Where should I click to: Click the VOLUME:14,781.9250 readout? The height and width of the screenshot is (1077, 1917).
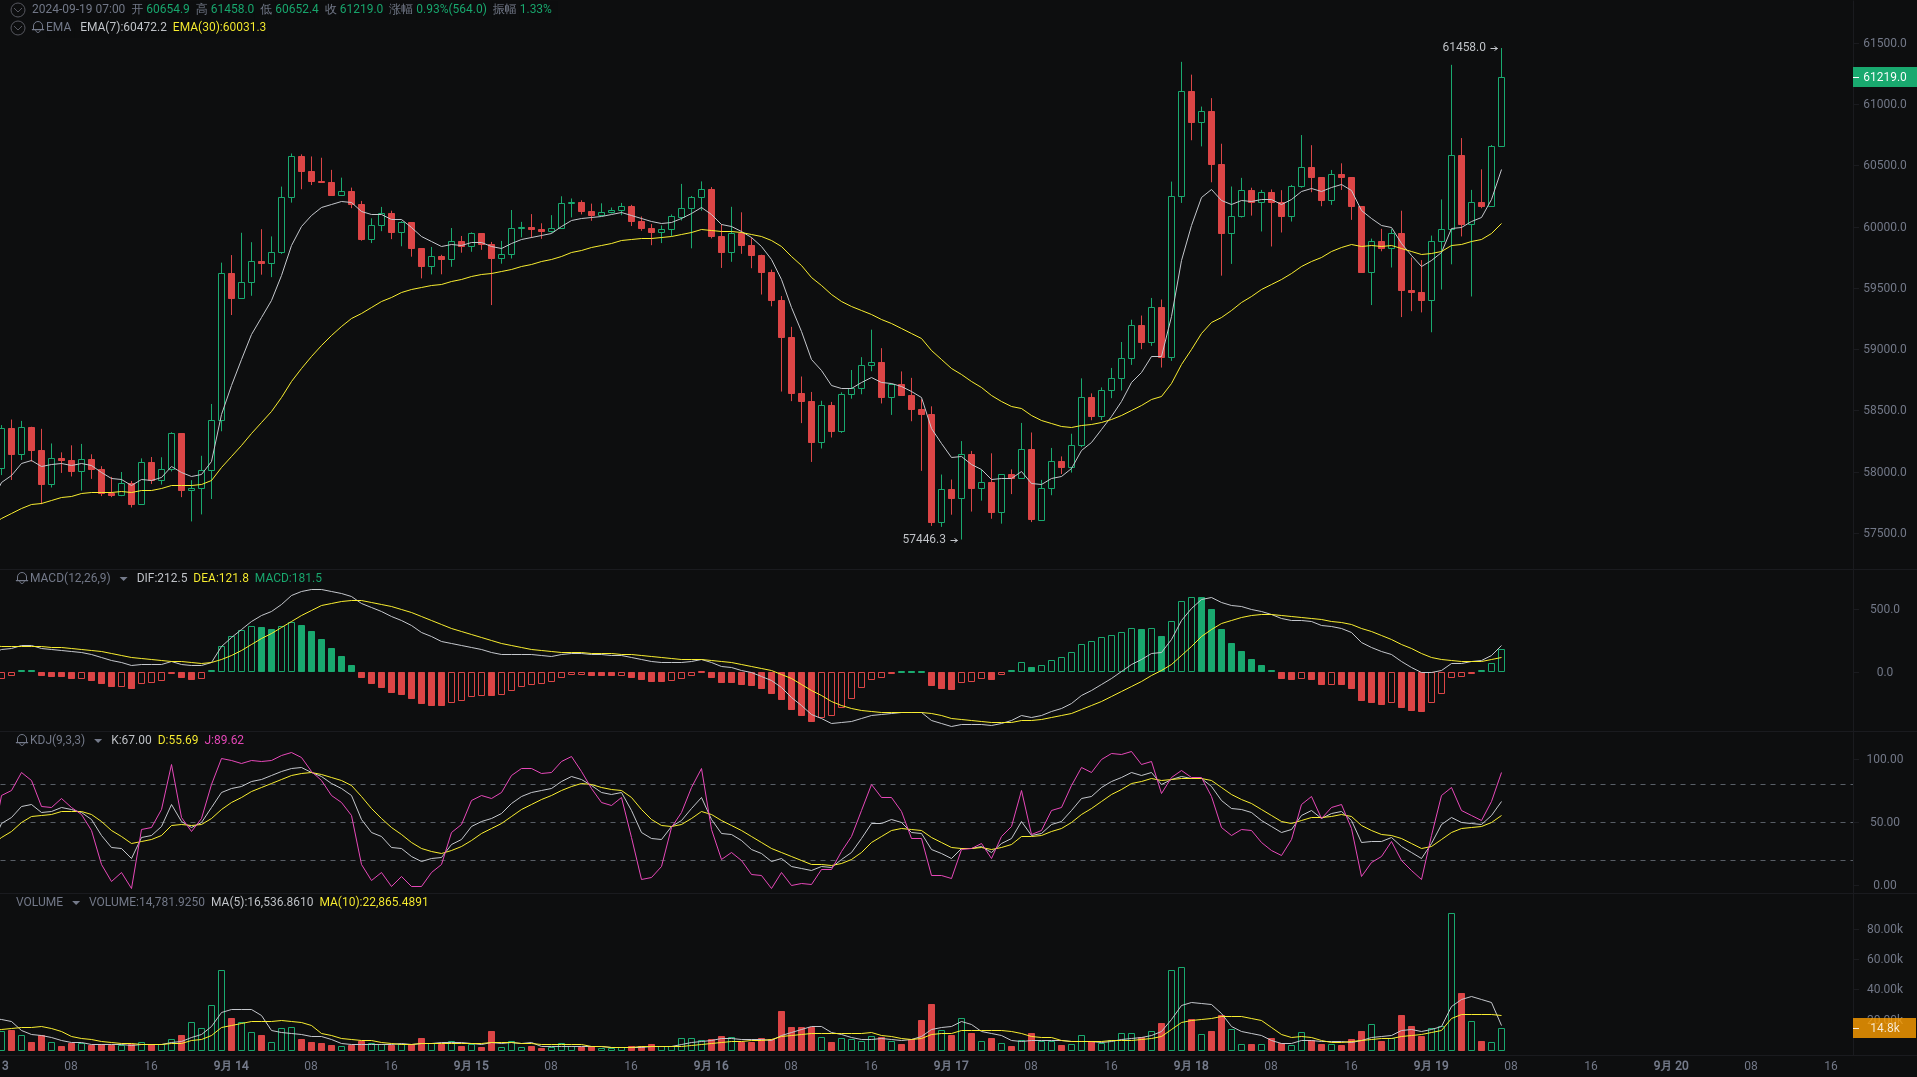coord(147,902)
